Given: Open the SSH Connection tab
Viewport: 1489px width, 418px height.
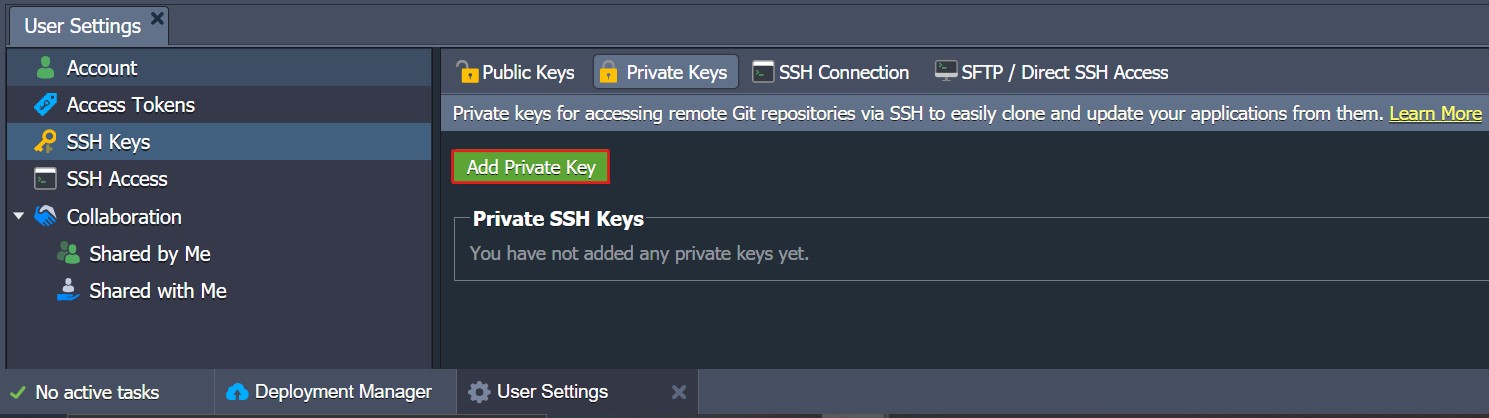Looking at the screenshot, I should 831,72.
